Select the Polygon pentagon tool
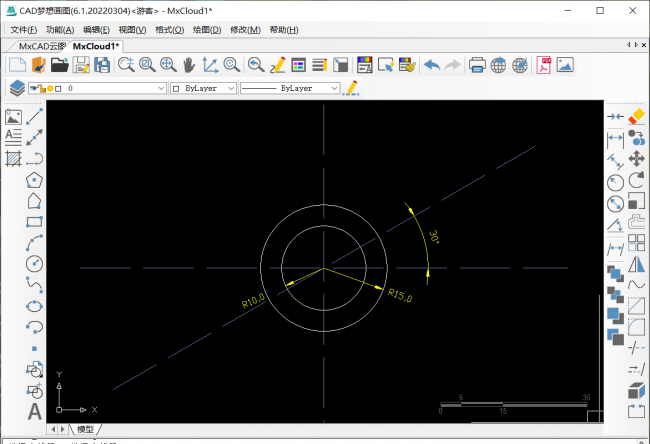This screenshot has width=650, height=444. 34,180
